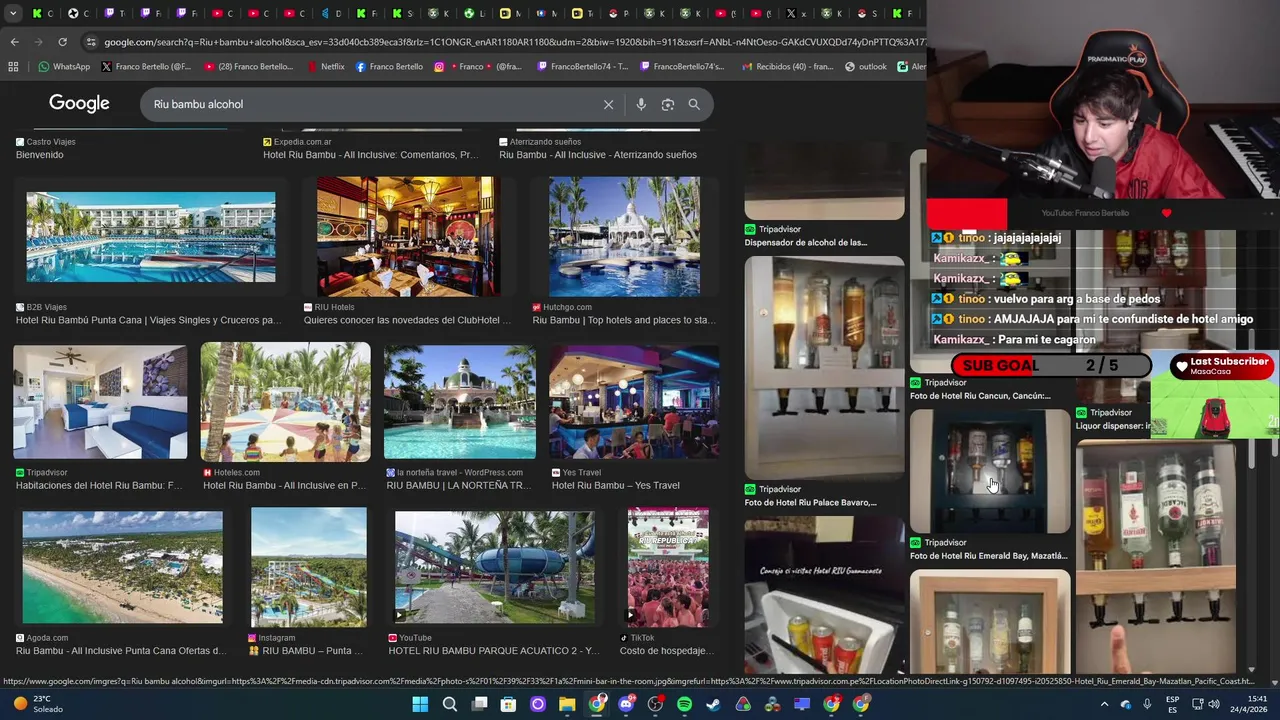Open YouTube Parque Acuatico video thumbnail
Screen dimensions: 1280x720
coord(495,567)
